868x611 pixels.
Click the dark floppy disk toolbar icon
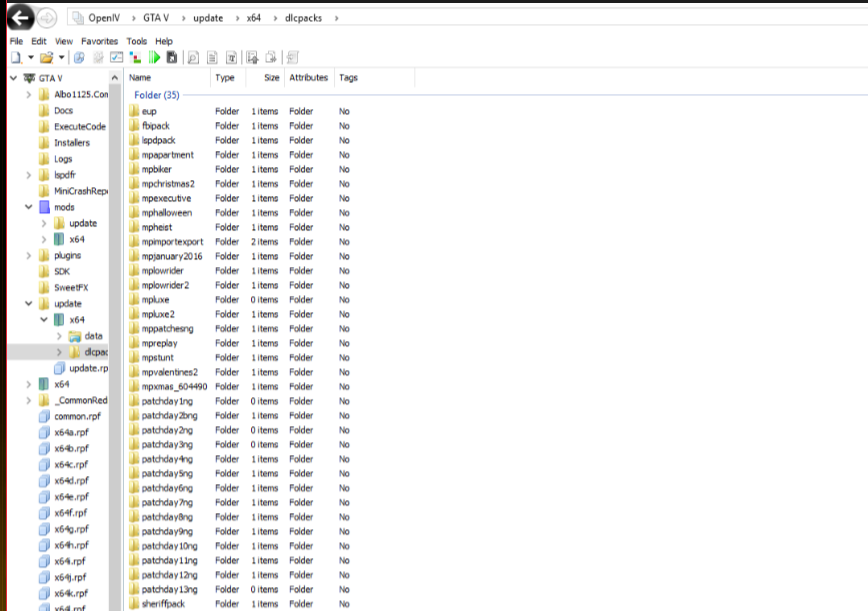(172, 58)
